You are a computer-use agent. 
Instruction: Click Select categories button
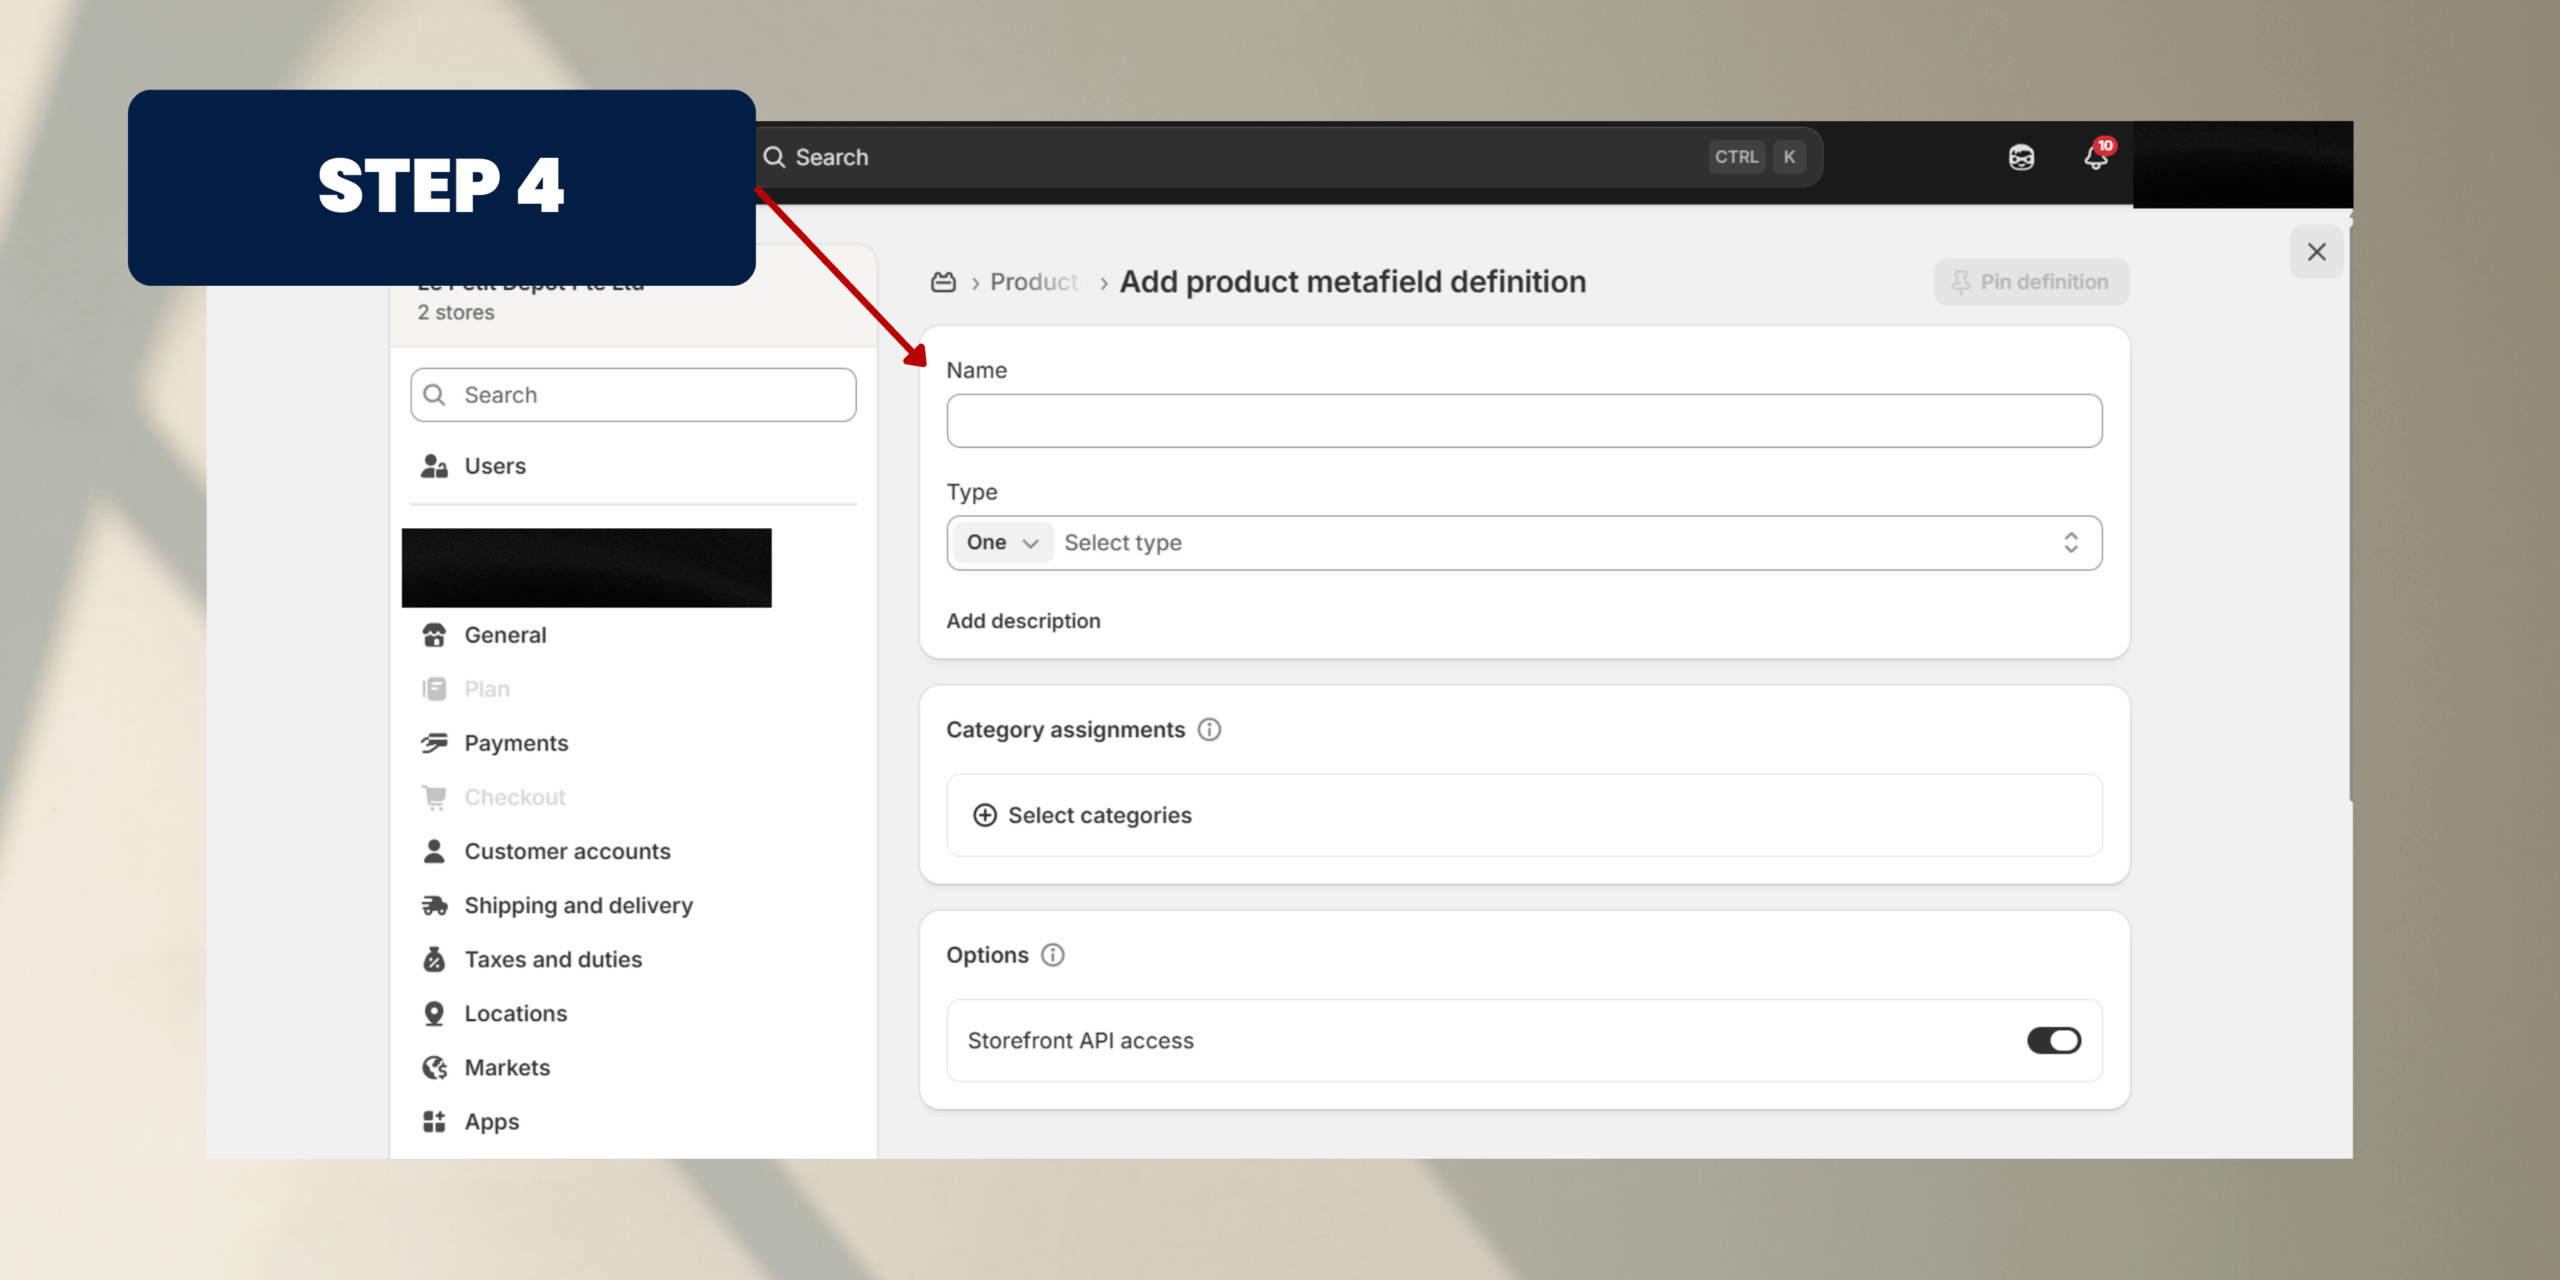1083,815
